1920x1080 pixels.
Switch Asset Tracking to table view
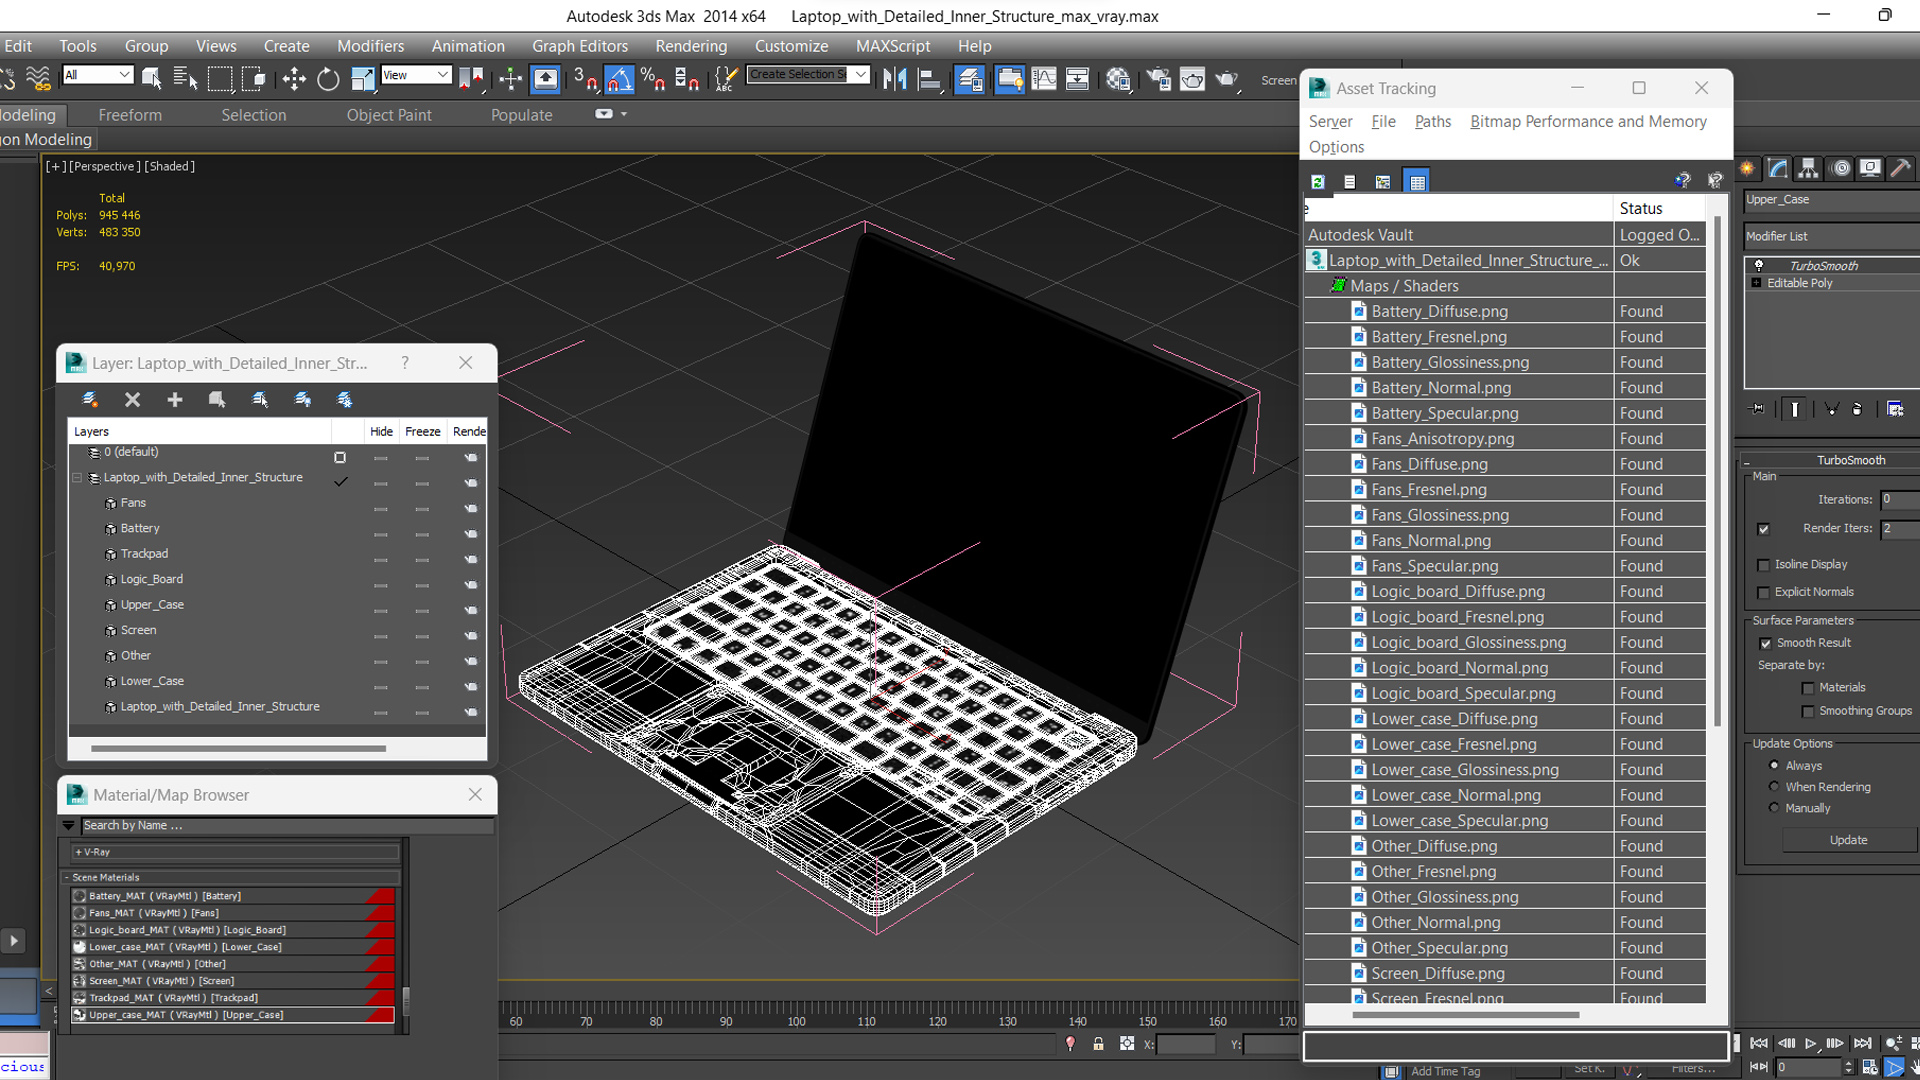(1416, 182)
